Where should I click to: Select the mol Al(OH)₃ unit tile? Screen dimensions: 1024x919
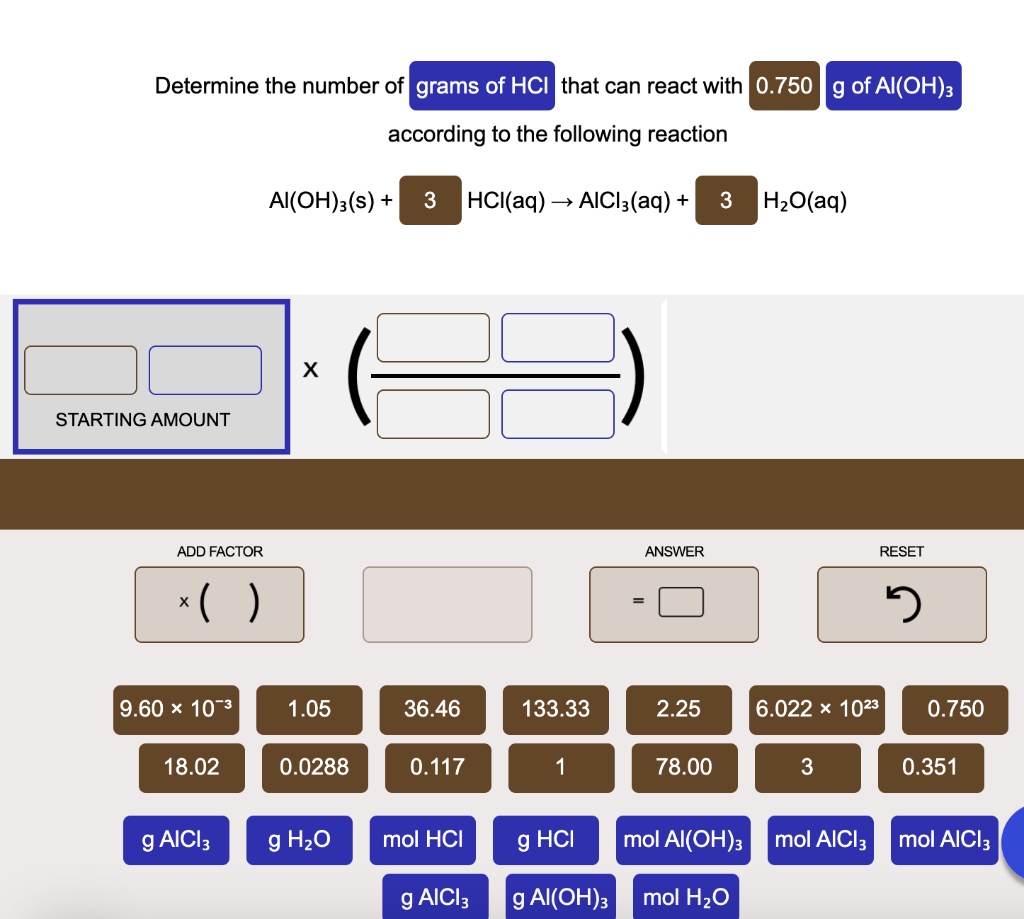tap(683, 840)
